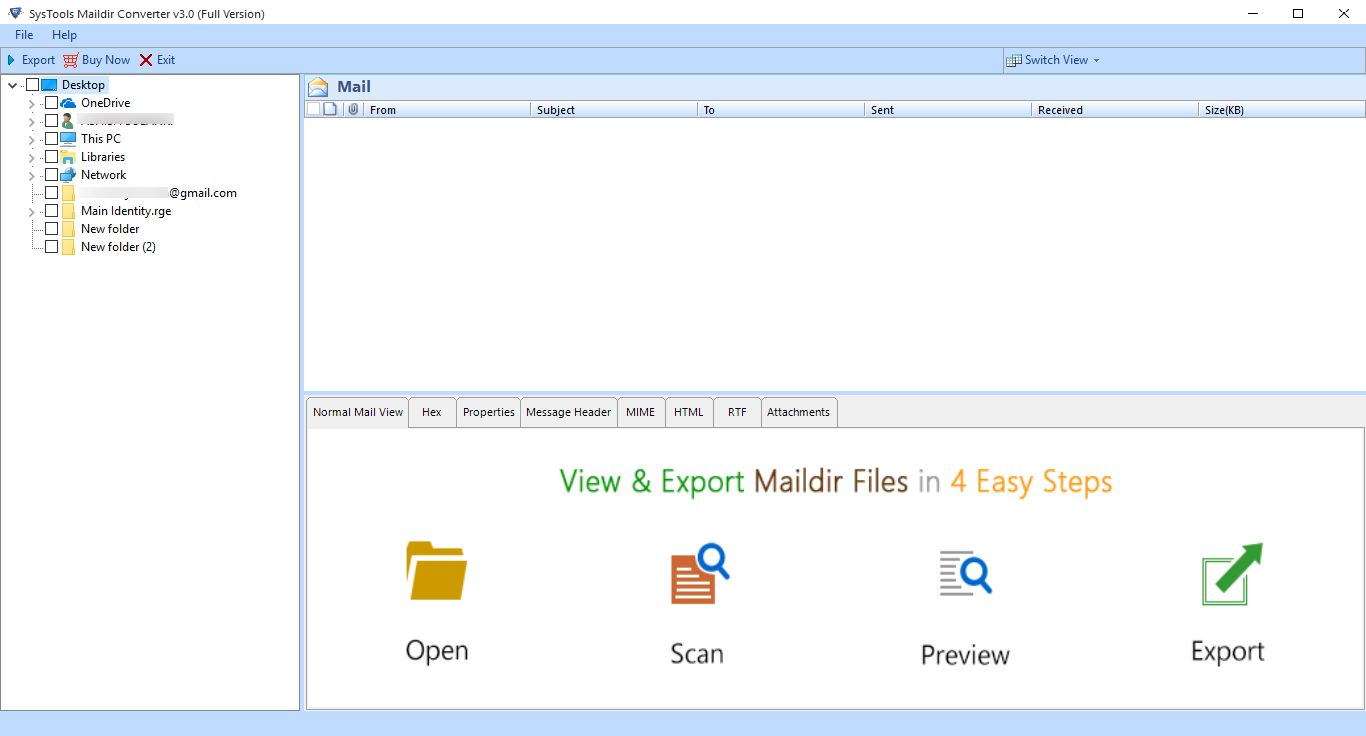The width and height of the screenshot is (1366, 736).
Task: Collapse the Desktop tree node
Action: (x=12, y=85)
